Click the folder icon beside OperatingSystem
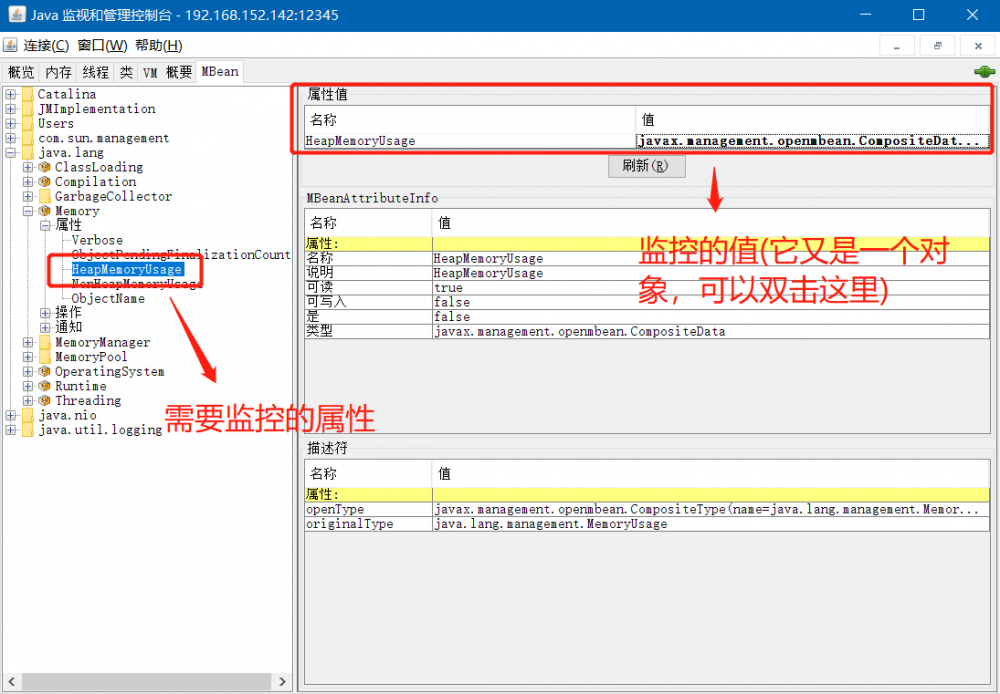 44,371
